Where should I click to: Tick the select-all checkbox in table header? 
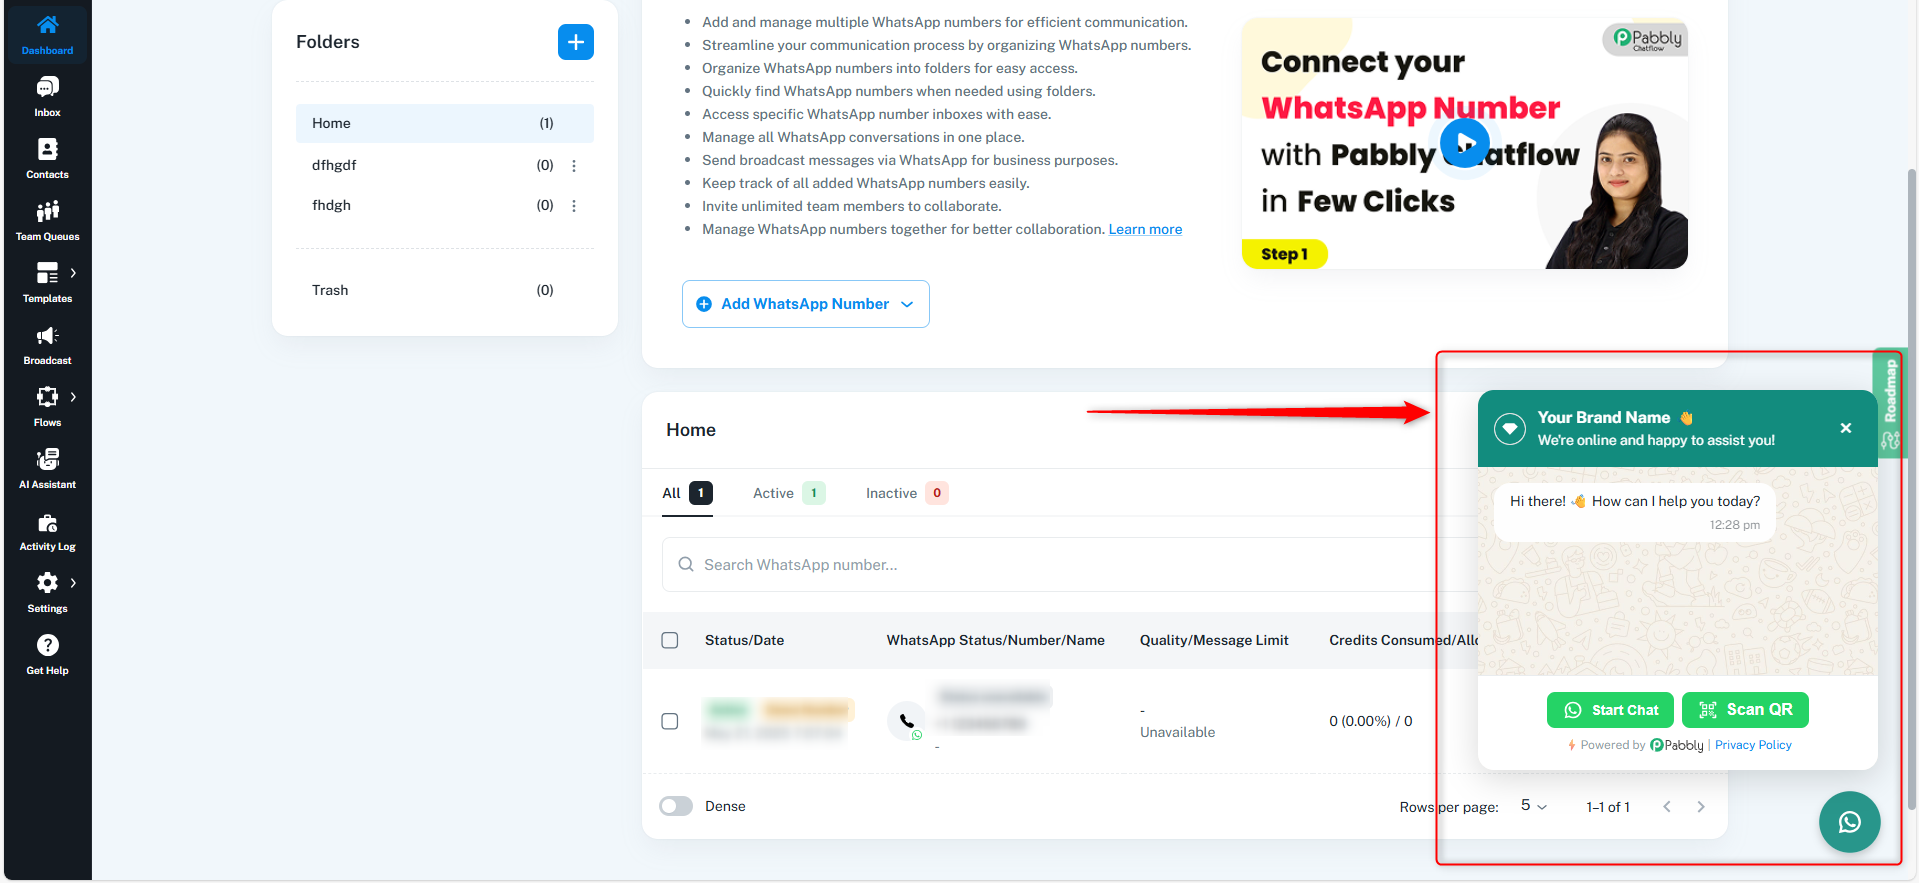[x=670, y=640]
